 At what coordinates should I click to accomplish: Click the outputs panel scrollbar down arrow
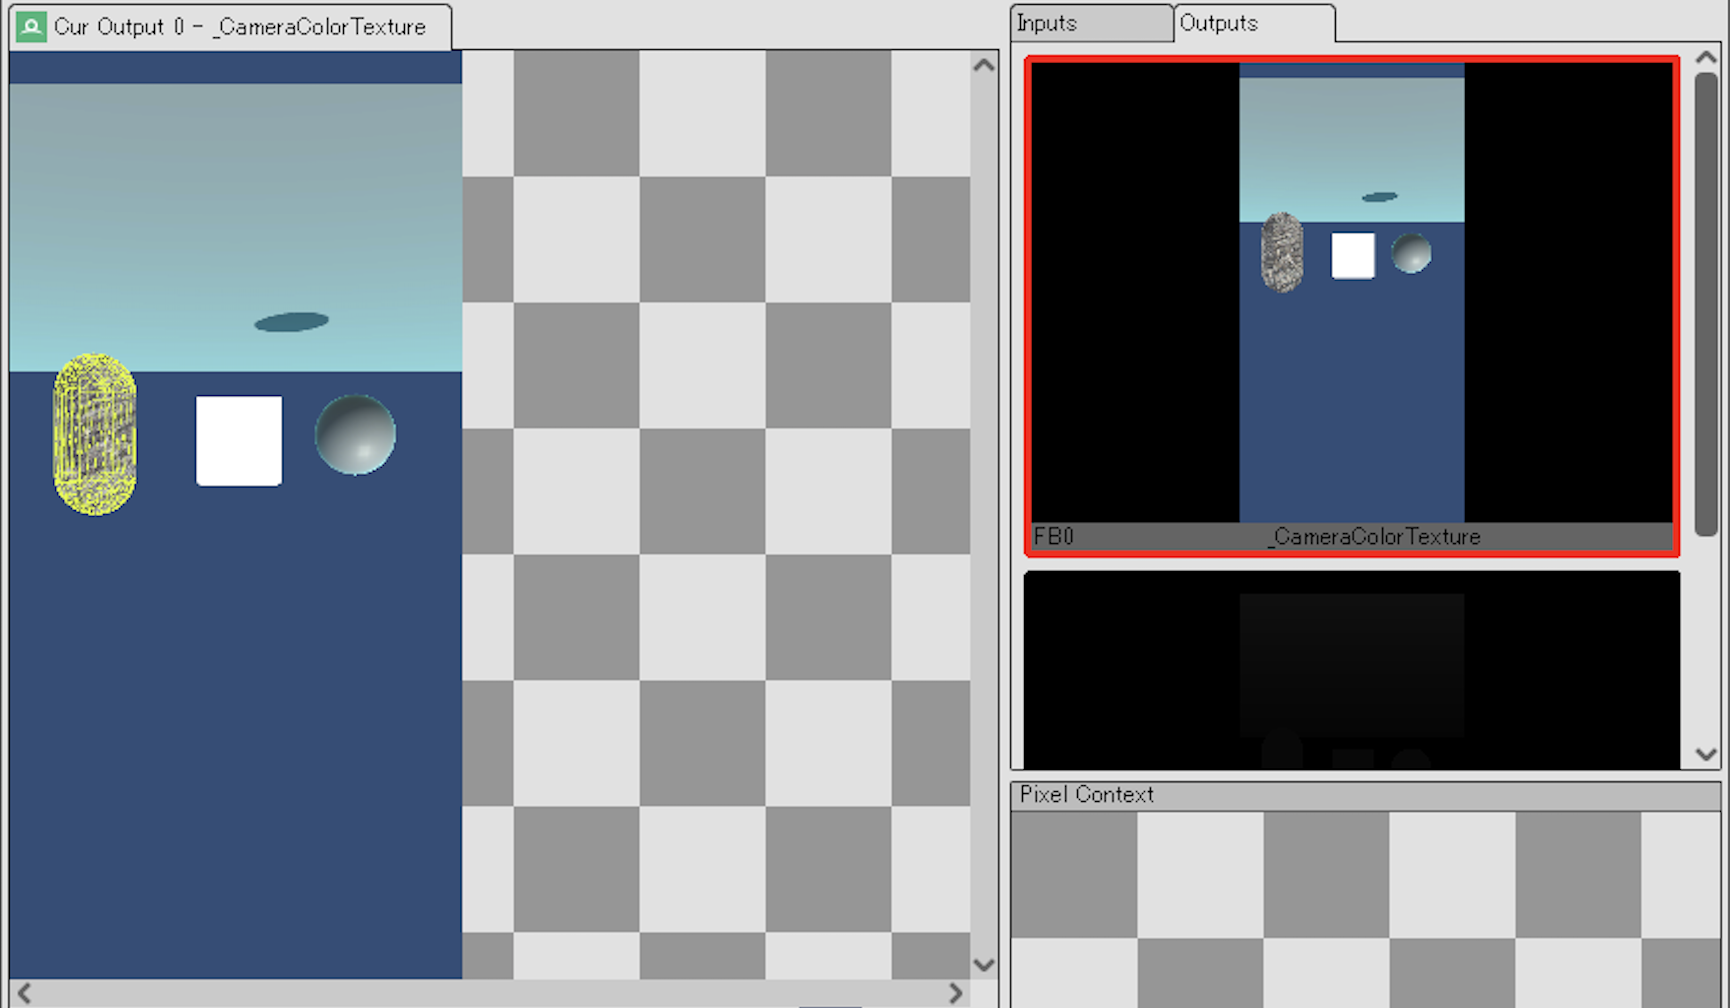coord(1705,756)
